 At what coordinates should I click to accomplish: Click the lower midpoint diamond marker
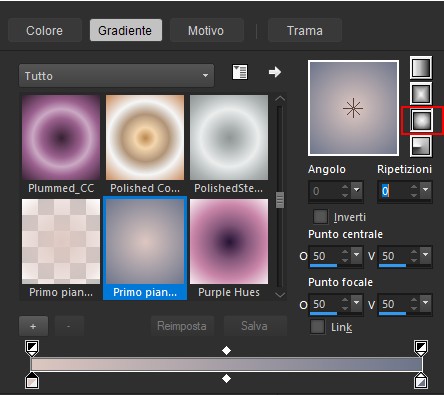click(226, 378)
